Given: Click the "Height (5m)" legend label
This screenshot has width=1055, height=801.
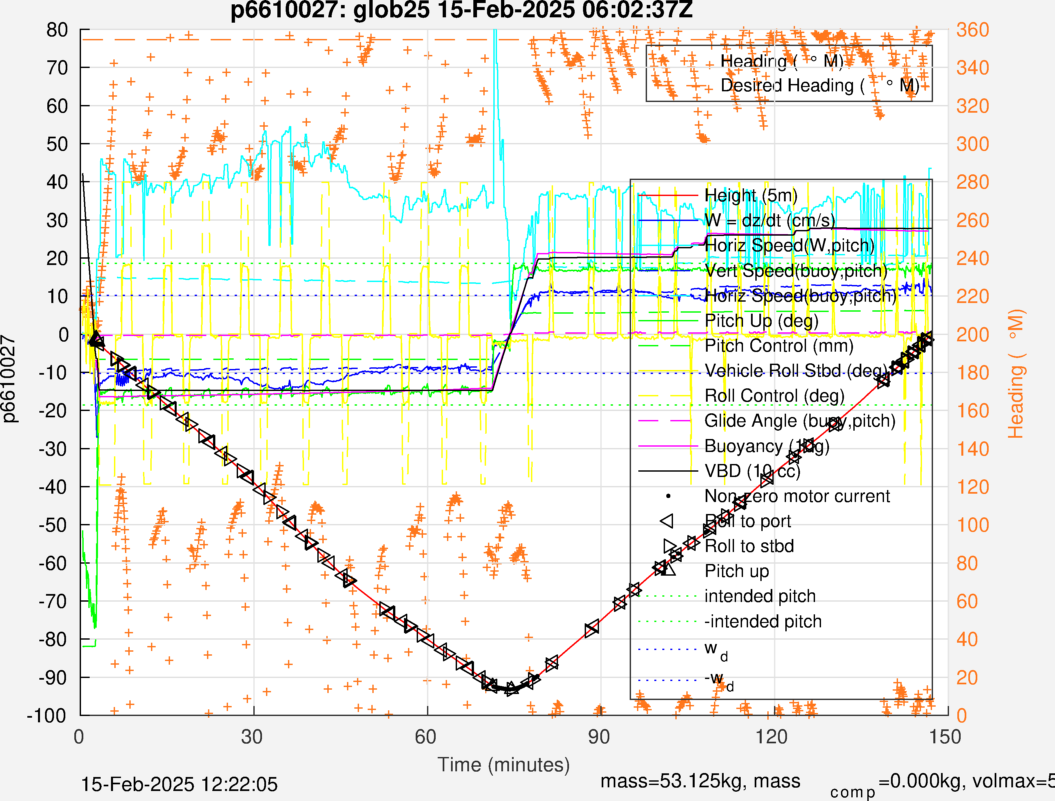Looking at the screenshot, I should pos(751,195).
